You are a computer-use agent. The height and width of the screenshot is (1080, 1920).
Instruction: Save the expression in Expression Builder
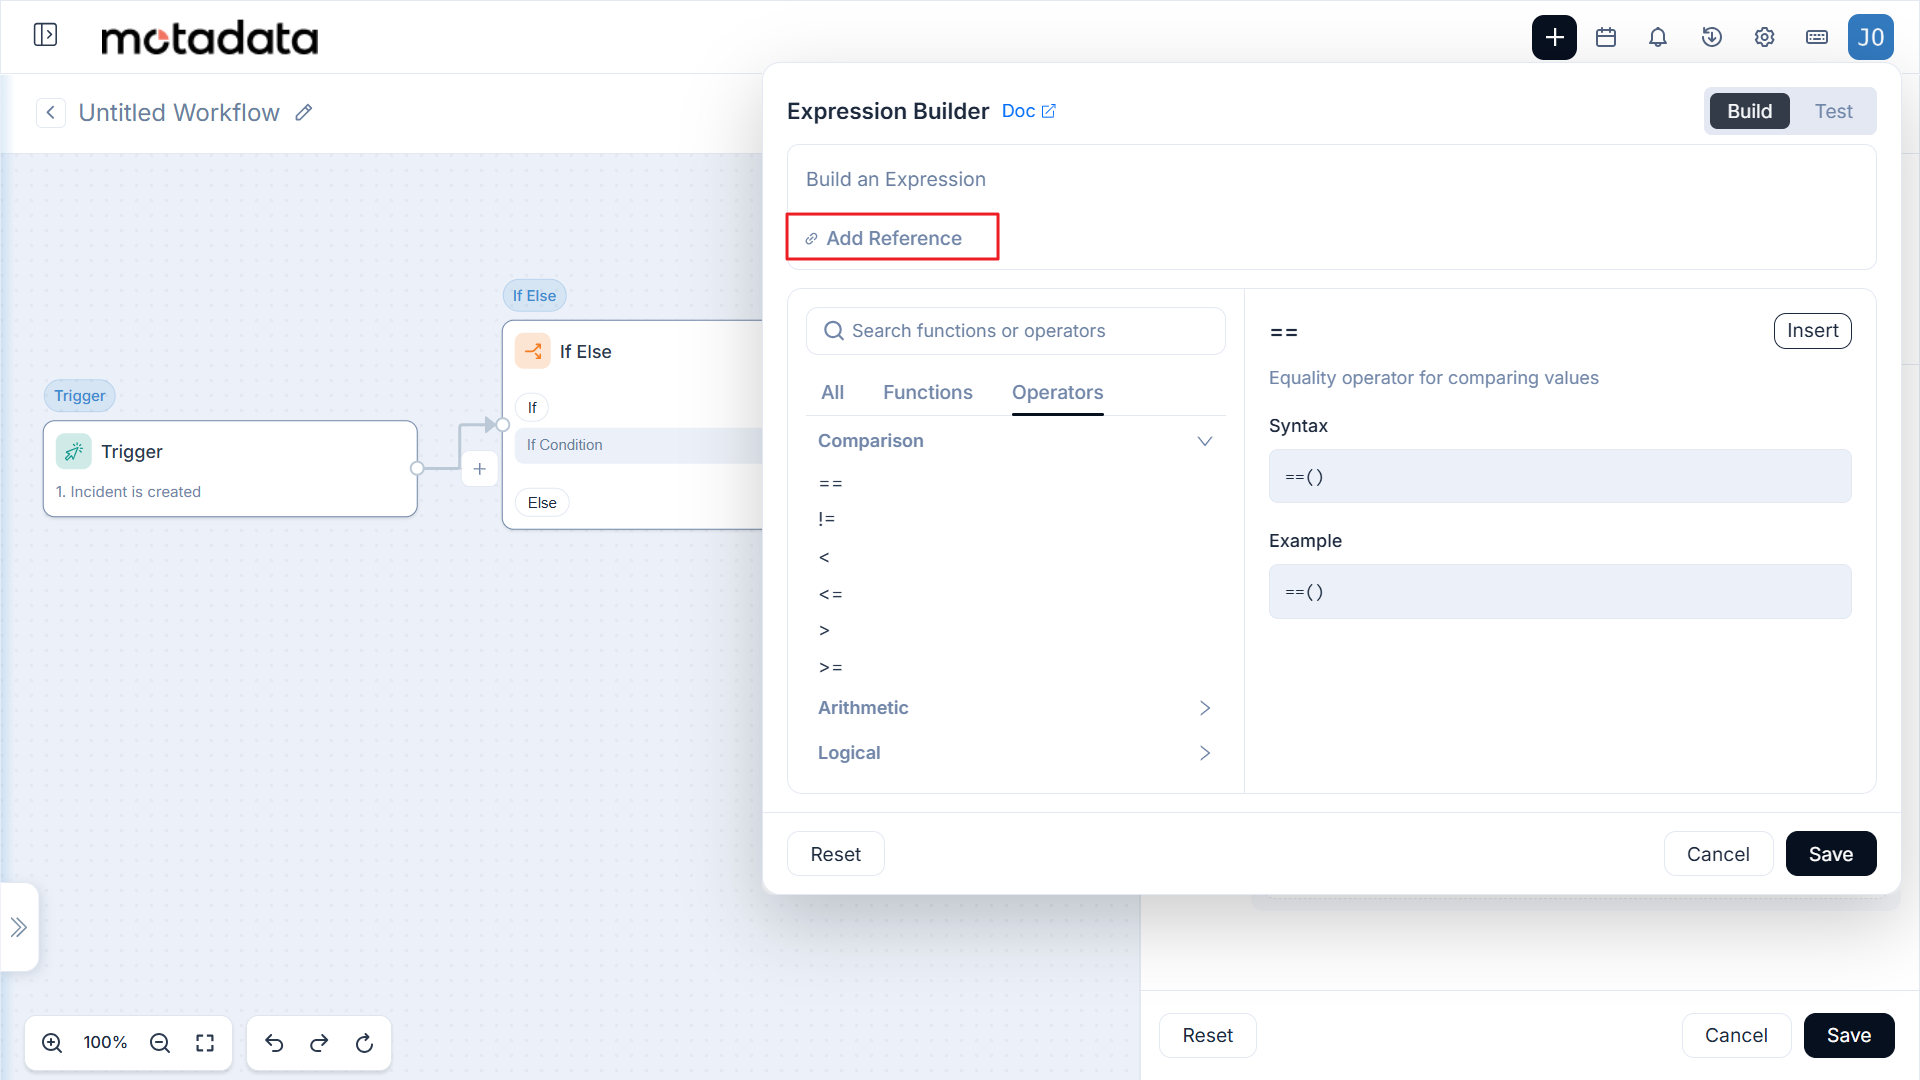pos(1830,854)
